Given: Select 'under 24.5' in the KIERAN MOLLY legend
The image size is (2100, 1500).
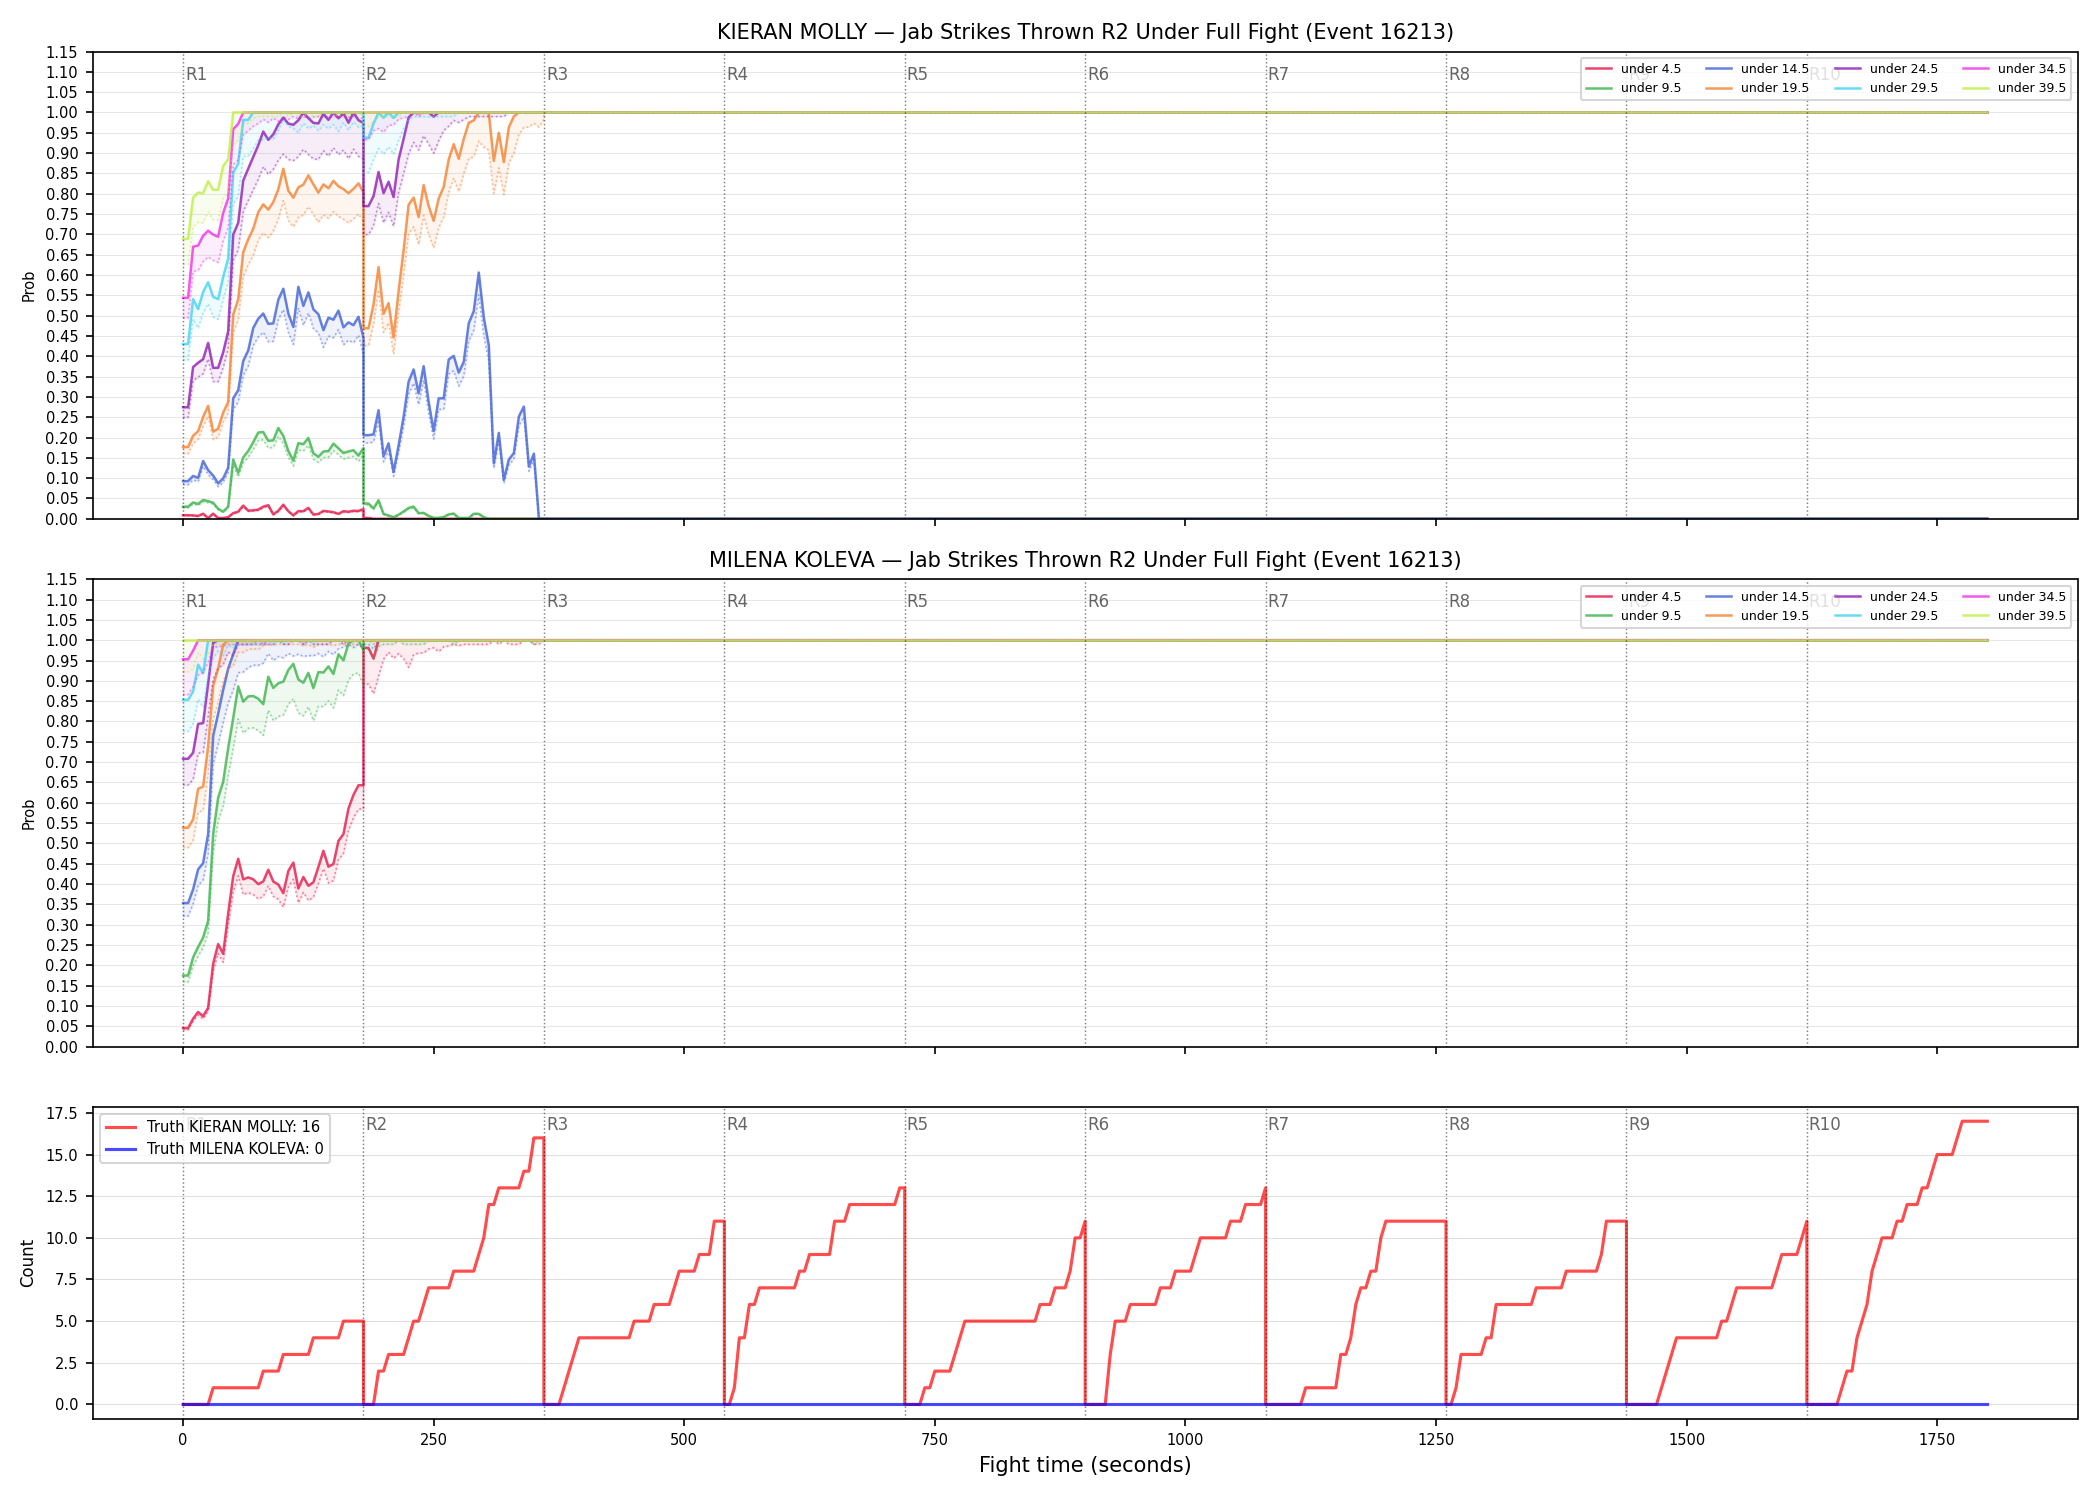Looking at the screenshot, I should pyautogui.click(x=1887, y=69).
